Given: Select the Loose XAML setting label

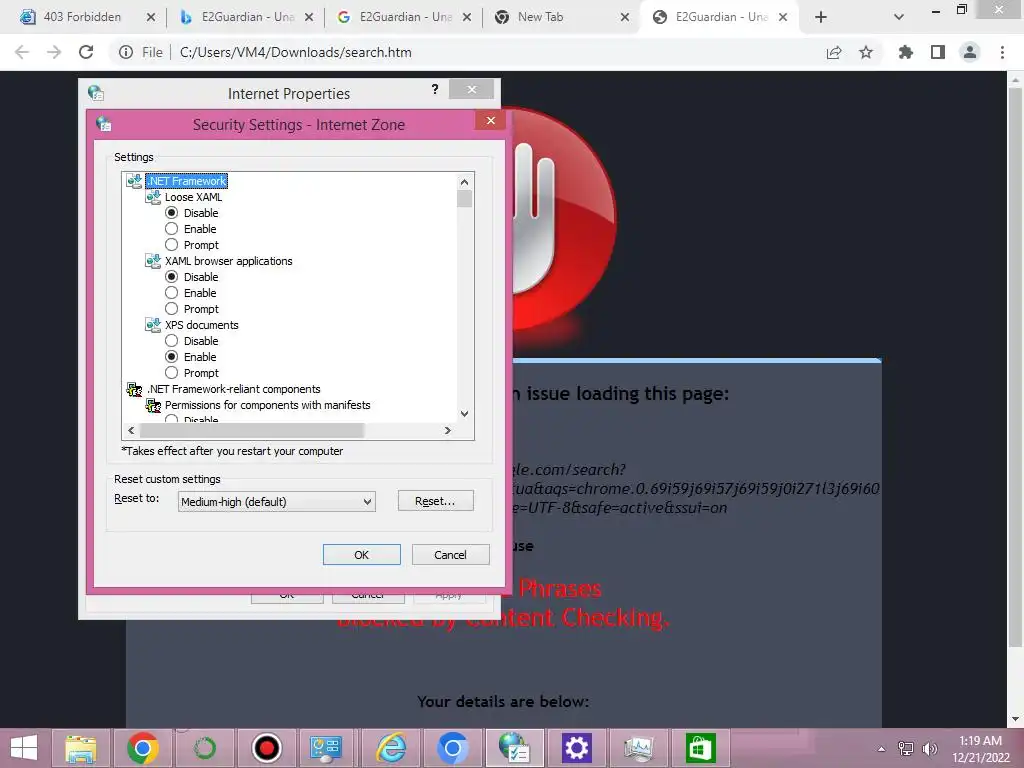Looking at the screenshot, I should (x=193, y=197).
